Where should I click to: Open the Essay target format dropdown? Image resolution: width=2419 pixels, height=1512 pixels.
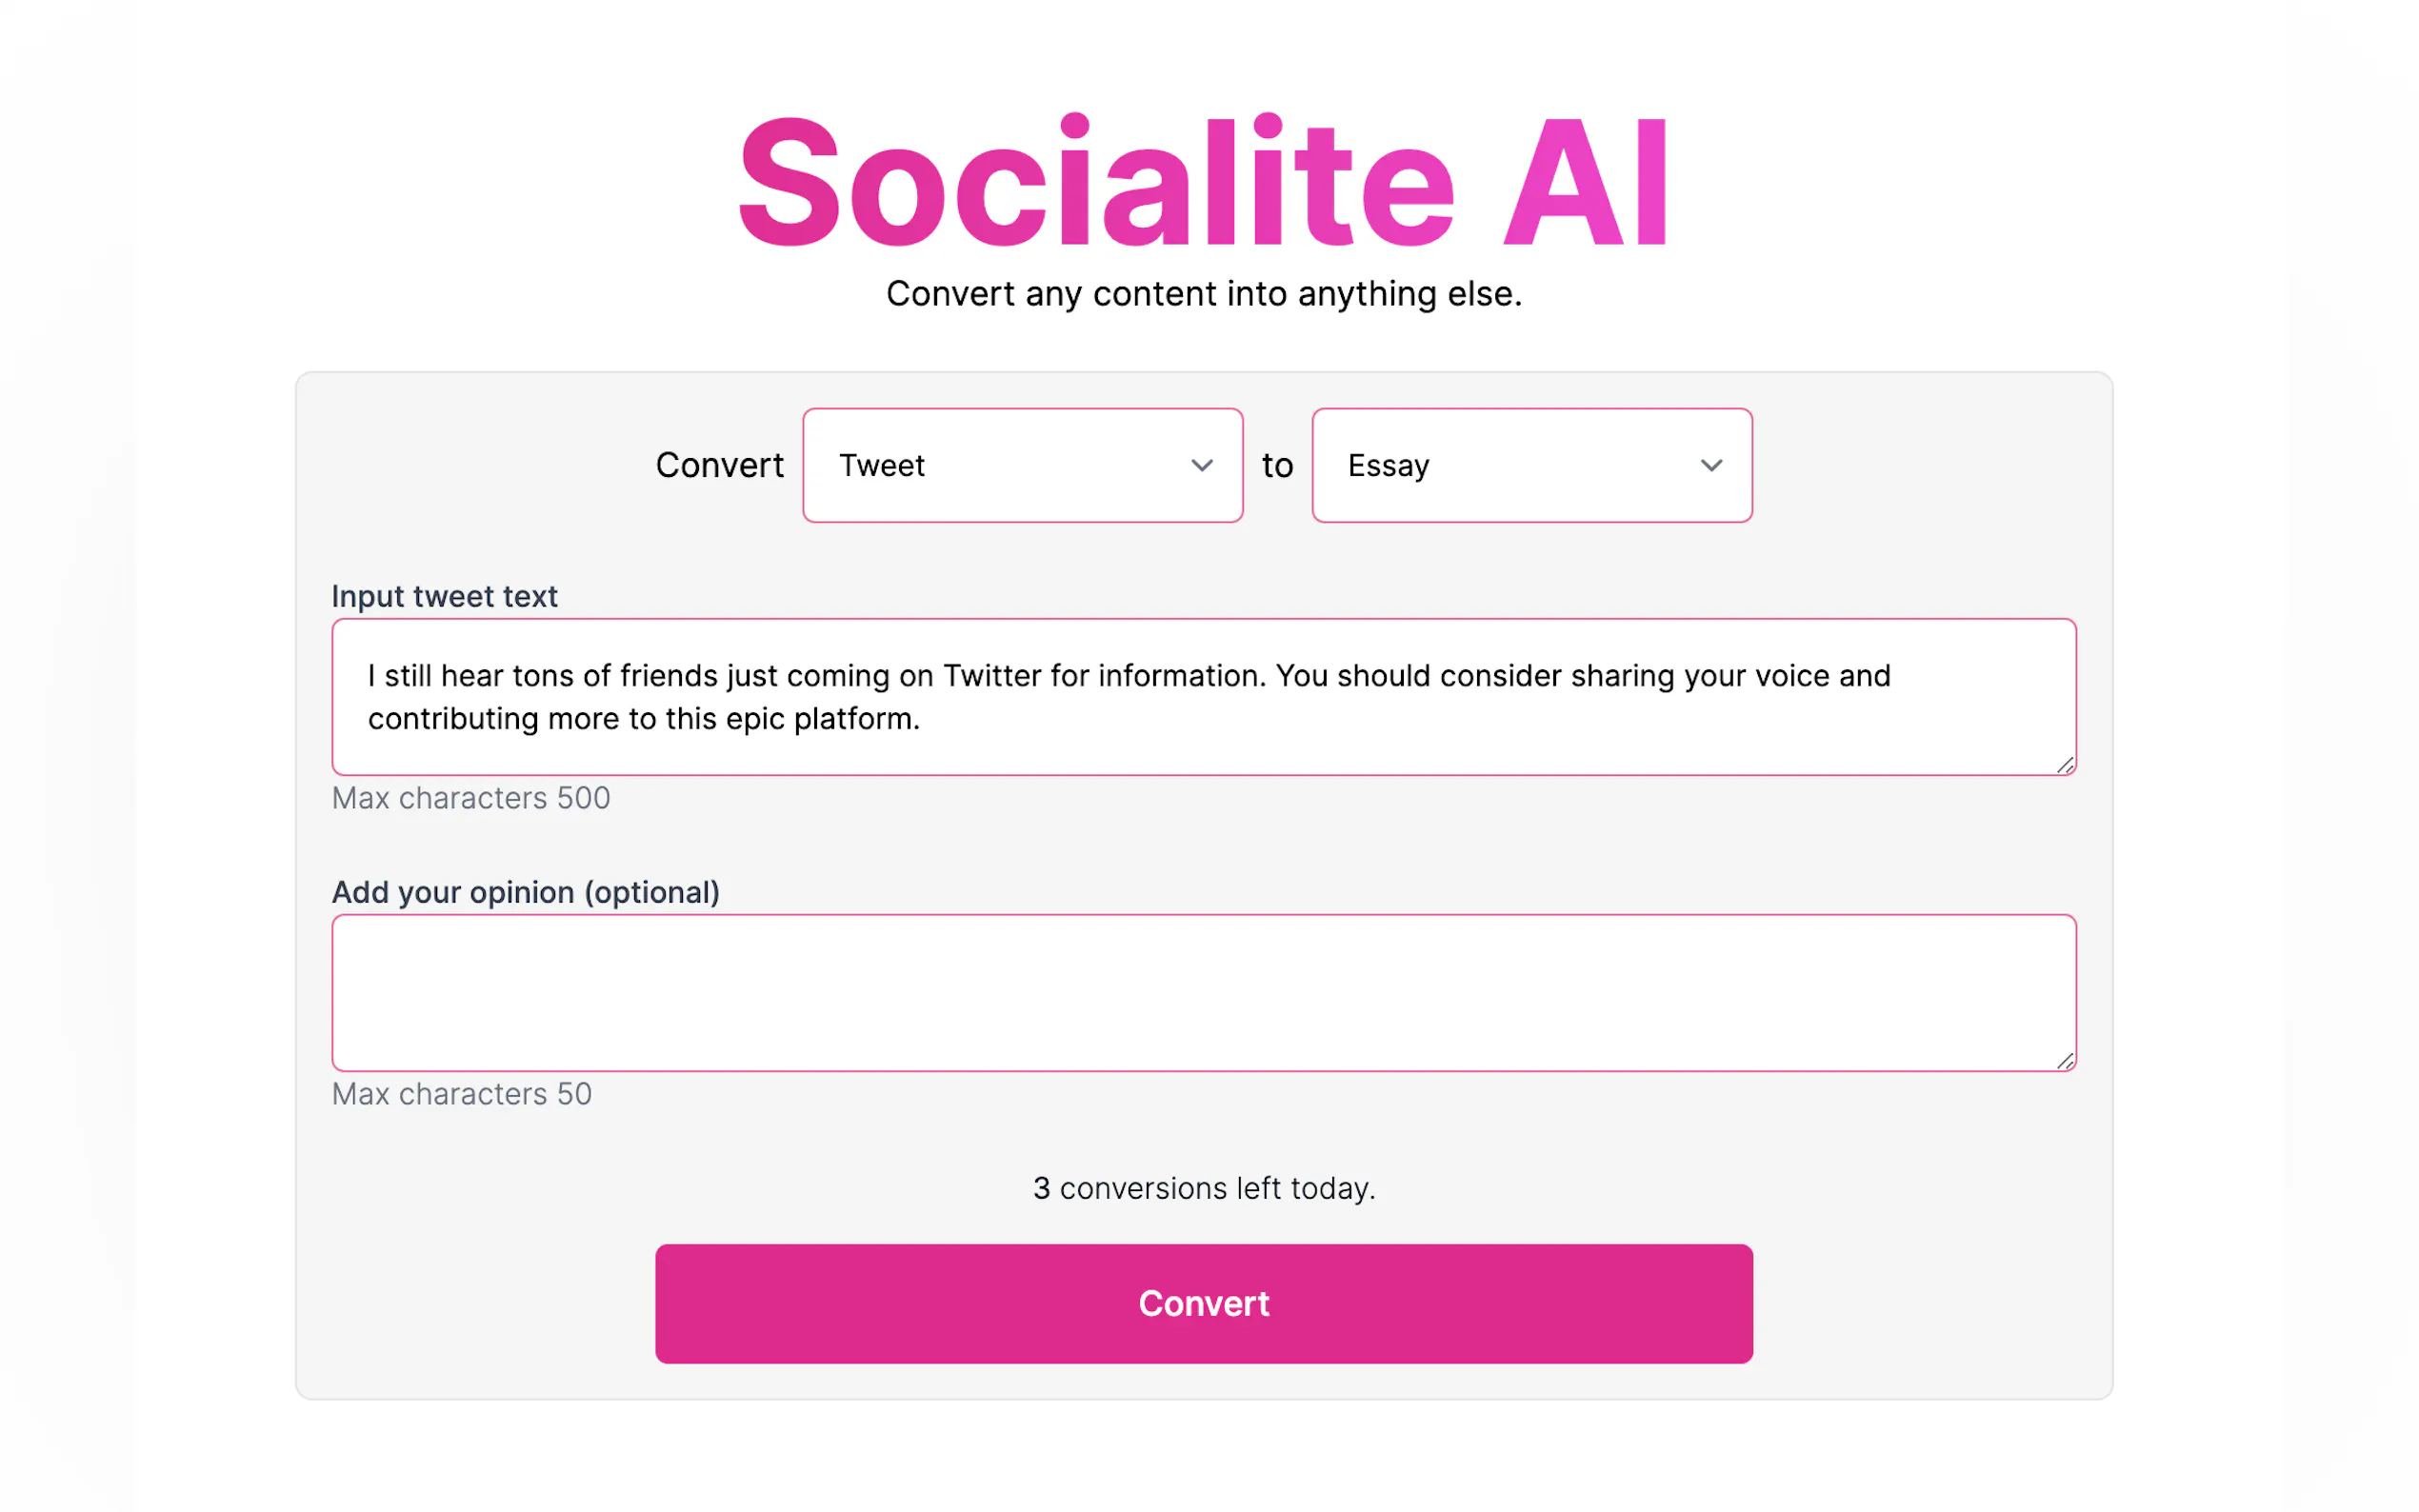click(1530, 465)
